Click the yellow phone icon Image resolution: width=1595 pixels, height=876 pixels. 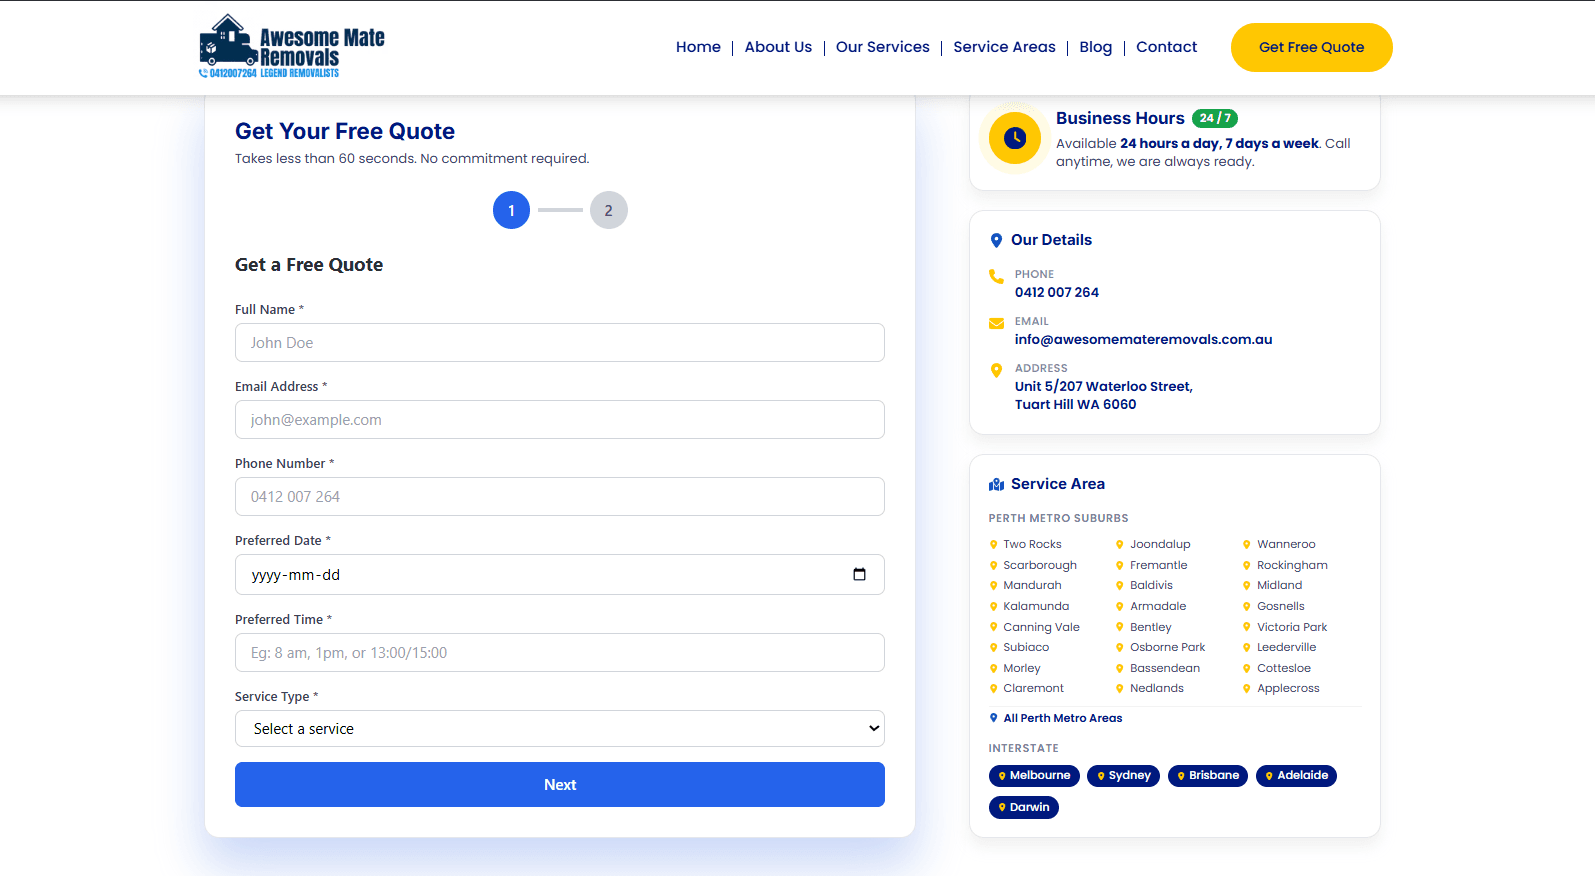tap(996, 276)
